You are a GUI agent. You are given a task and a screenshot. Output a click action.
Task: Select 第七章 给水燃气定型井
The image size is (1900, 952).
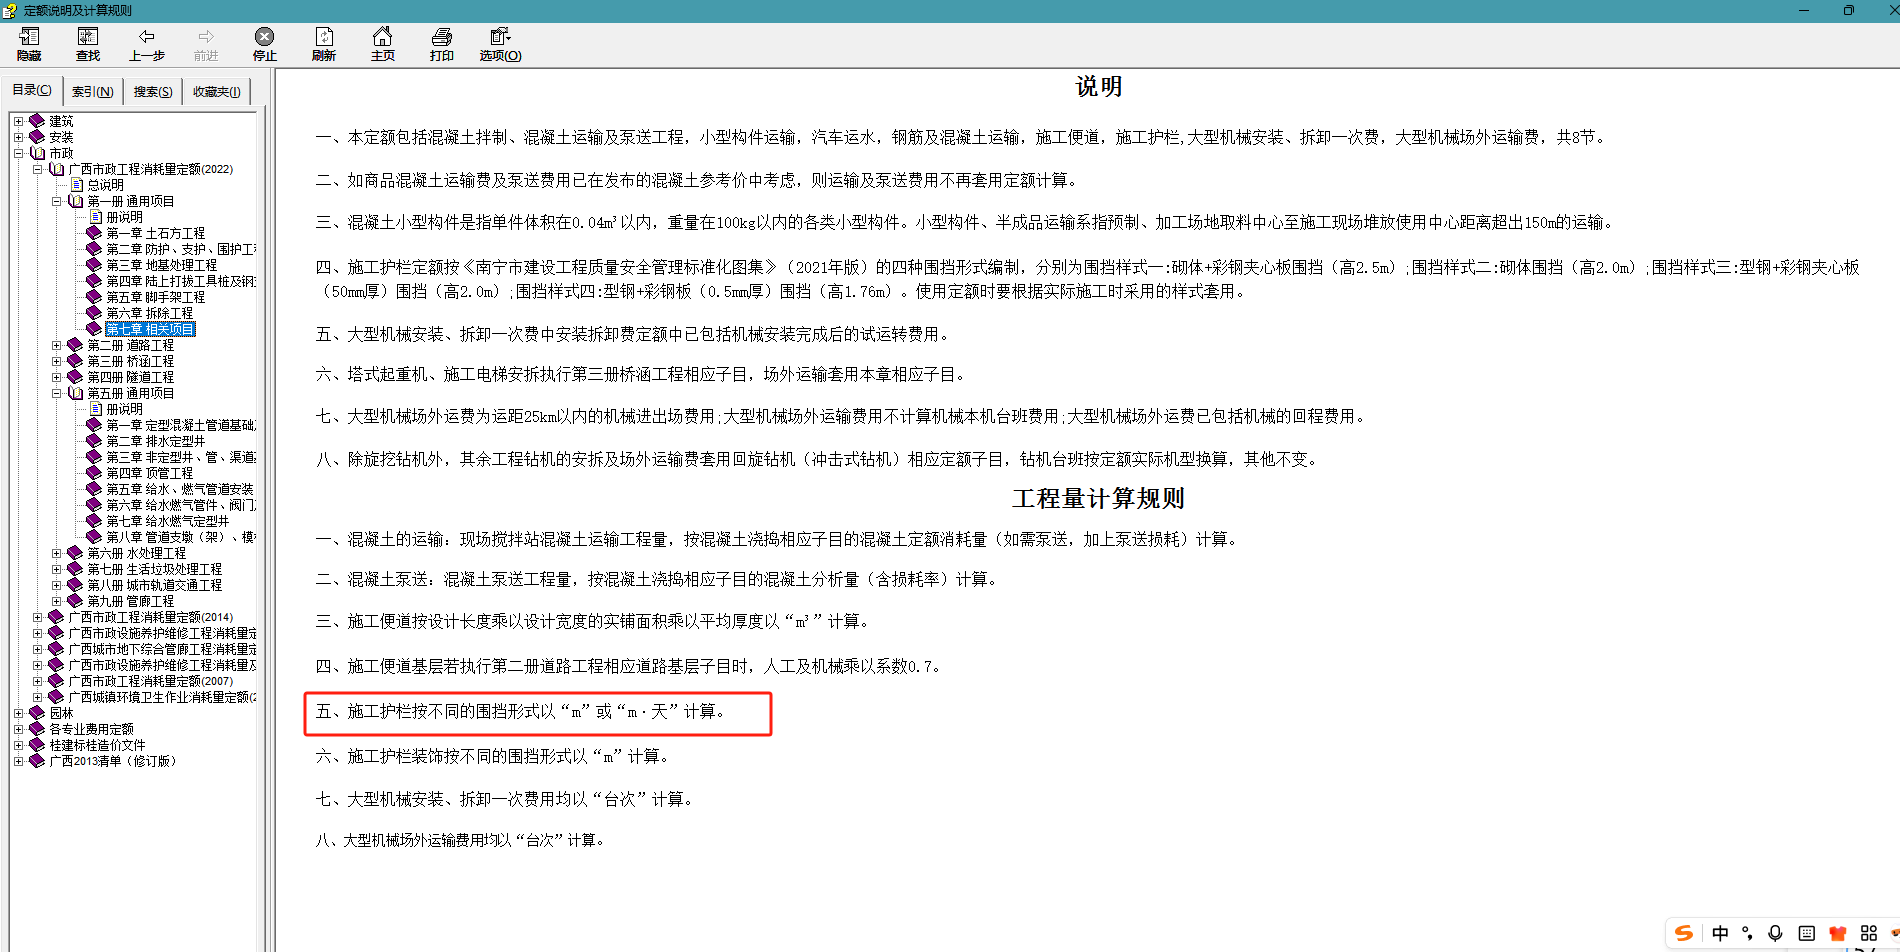(167, 521)
